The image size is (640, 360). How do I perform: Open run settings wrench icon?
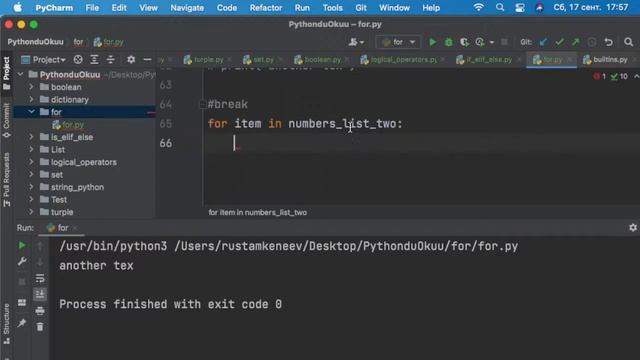(22, 261)
